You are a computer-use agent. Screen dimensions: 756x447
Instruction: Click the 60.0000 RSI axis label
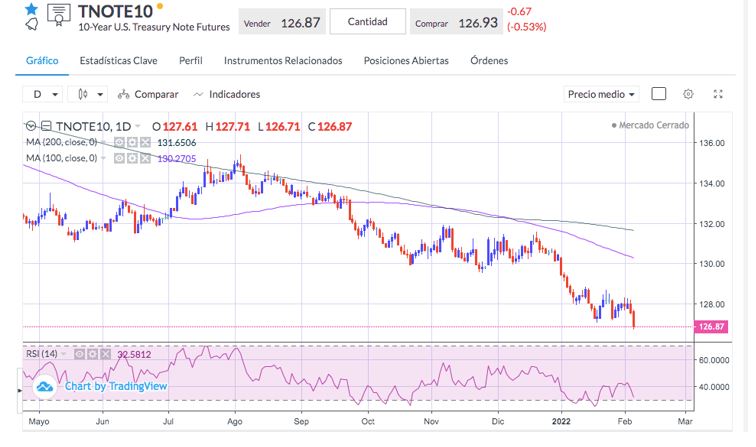[x=714, y=360]
